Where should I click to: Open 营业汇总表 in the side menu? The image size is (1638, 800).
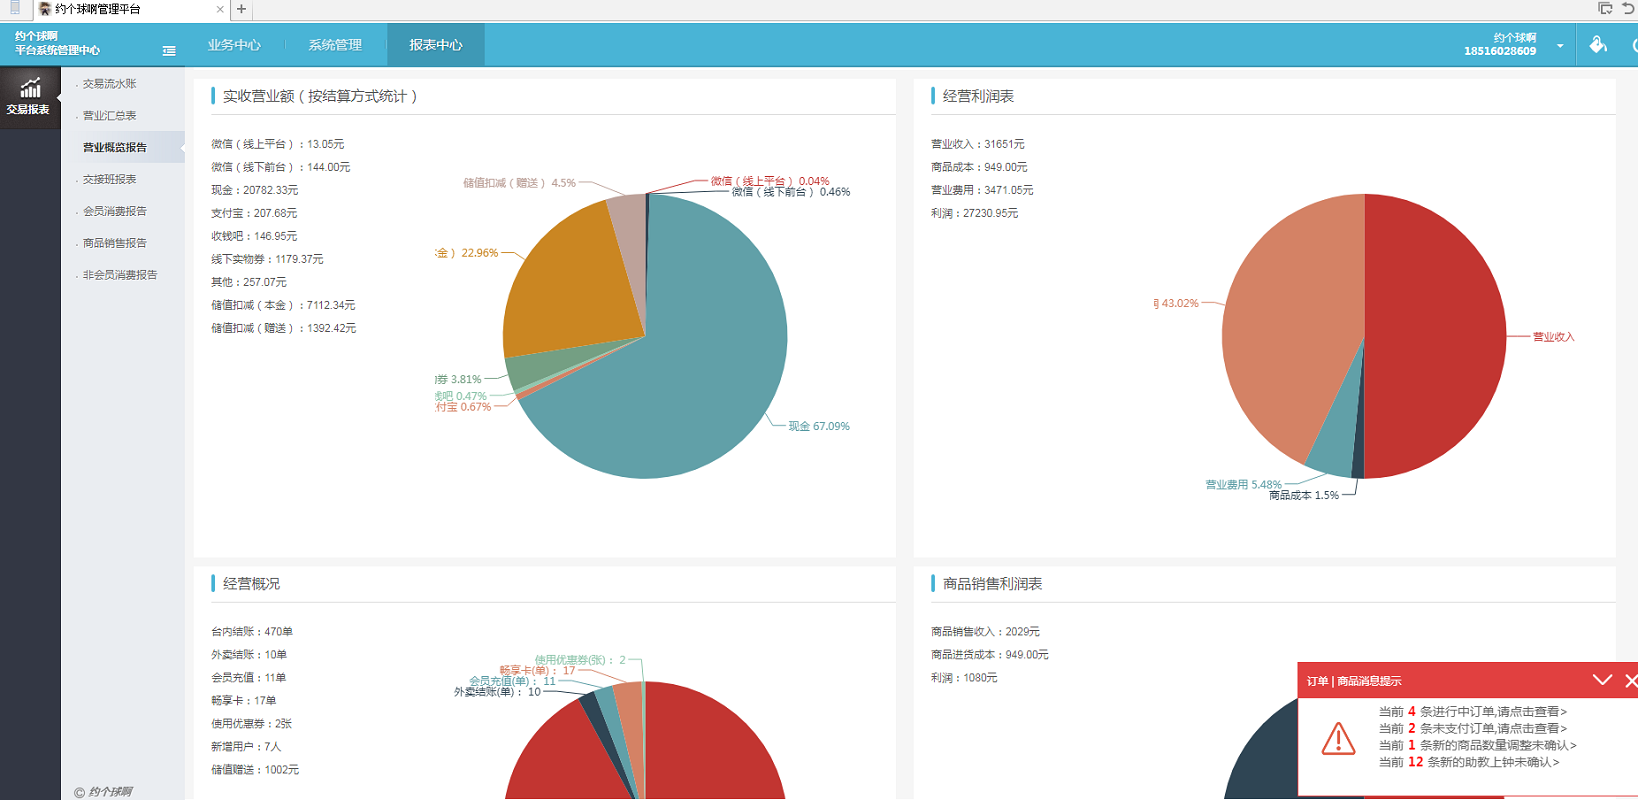click(x=109, y=116)
